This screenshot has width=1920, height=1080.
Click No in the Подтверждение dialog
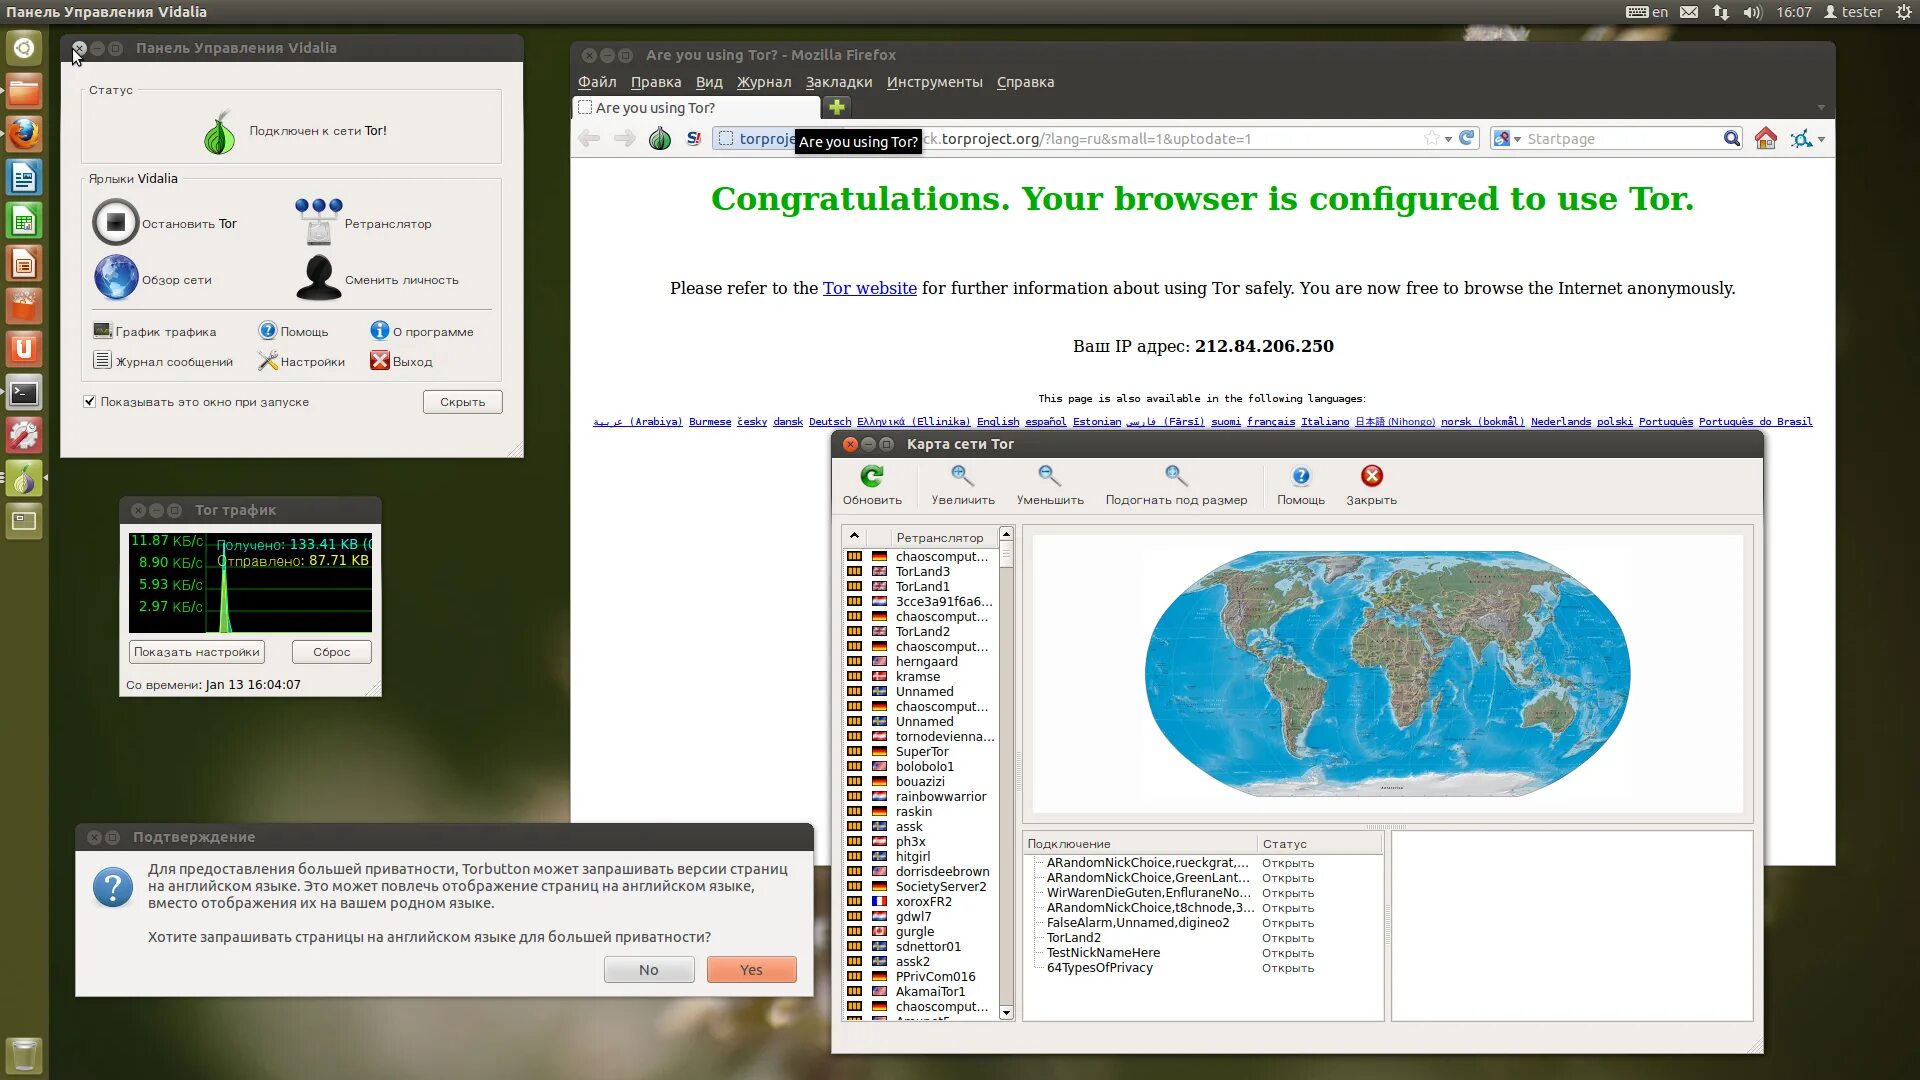tap(649, 970)
